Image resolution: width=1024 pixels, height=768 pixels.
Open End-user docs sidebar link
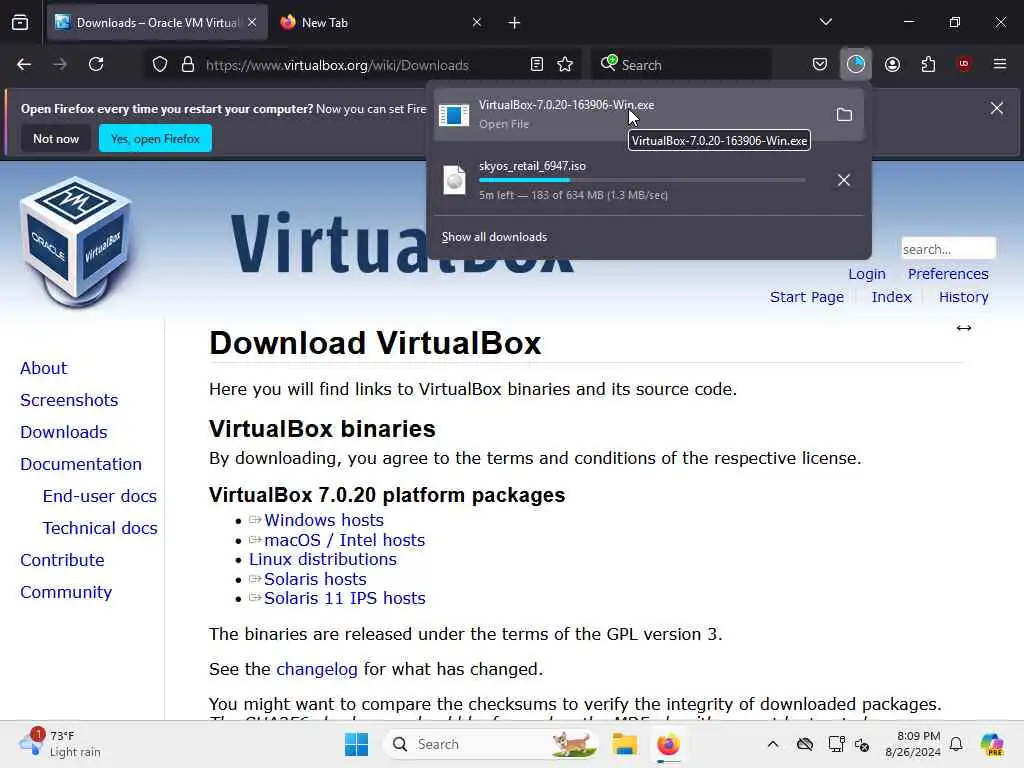[x=99, y=496]
